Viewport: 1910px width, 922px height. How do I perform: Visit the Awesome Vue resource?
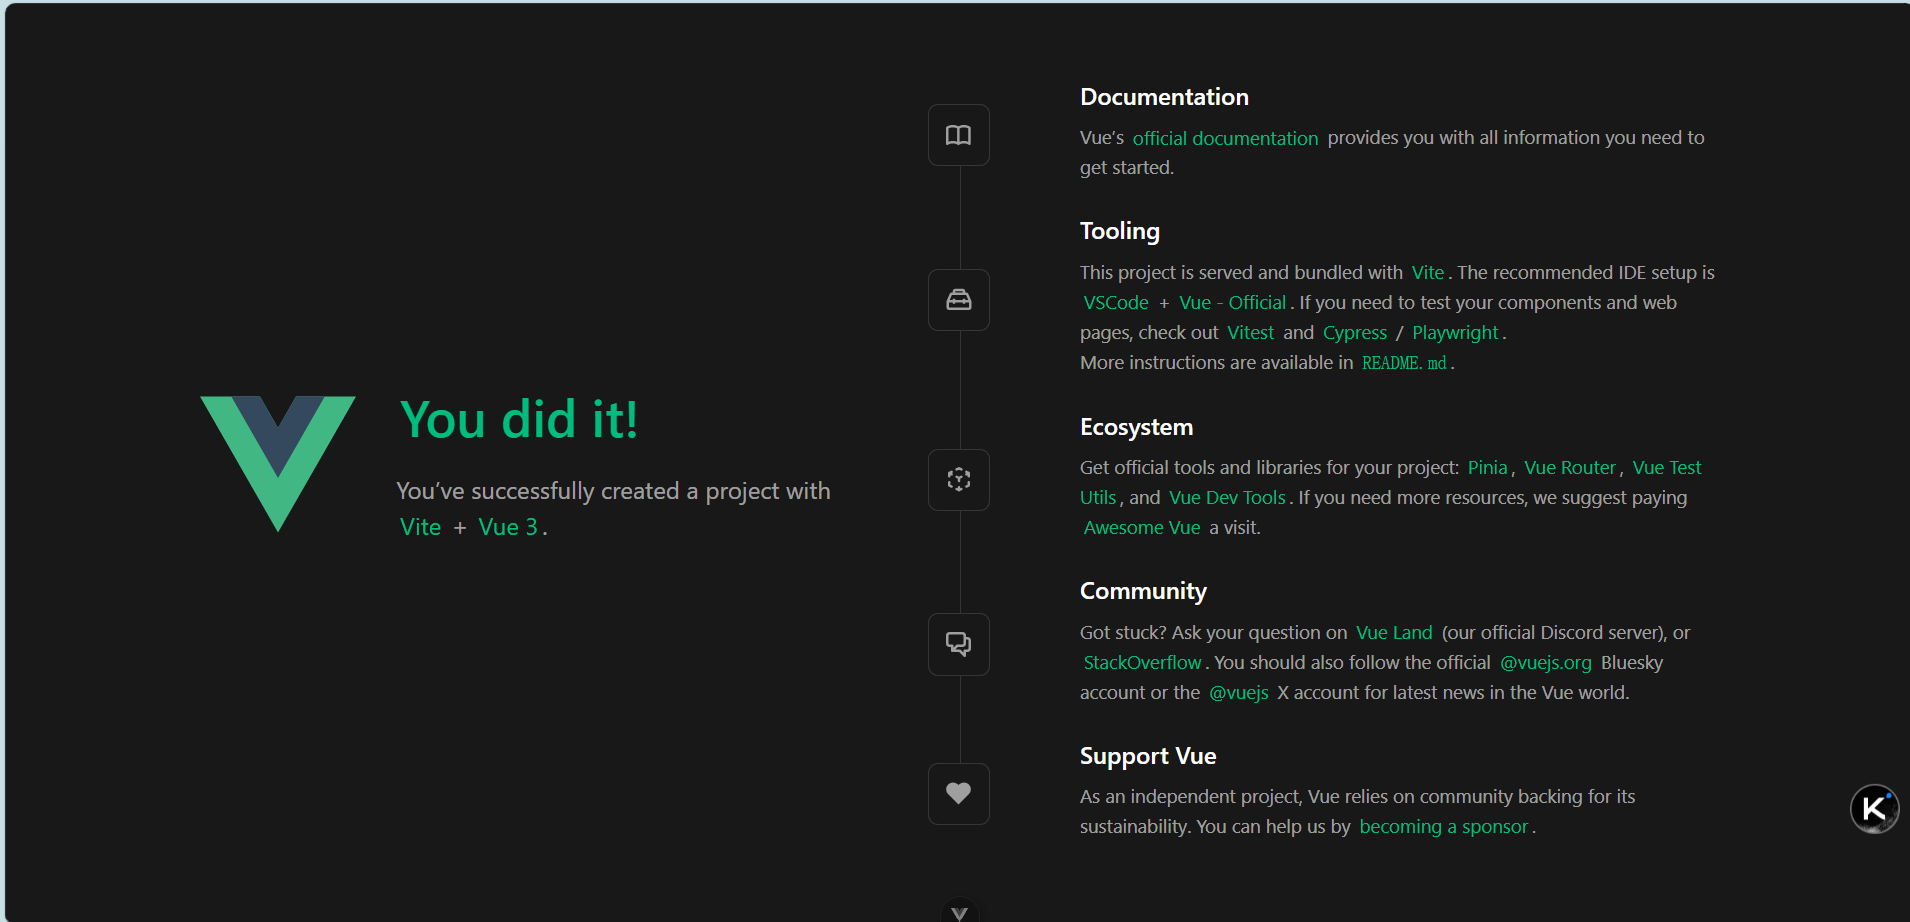click(1142, 527)
